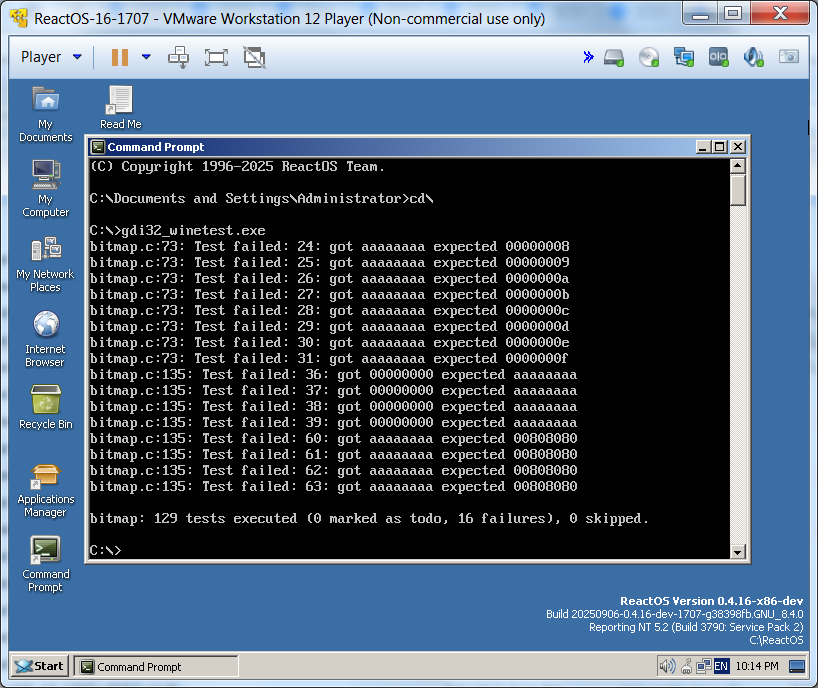Click Command Prompt taskbar button
Viewport: 818px width, 688px height.
(x=155, y=667)
